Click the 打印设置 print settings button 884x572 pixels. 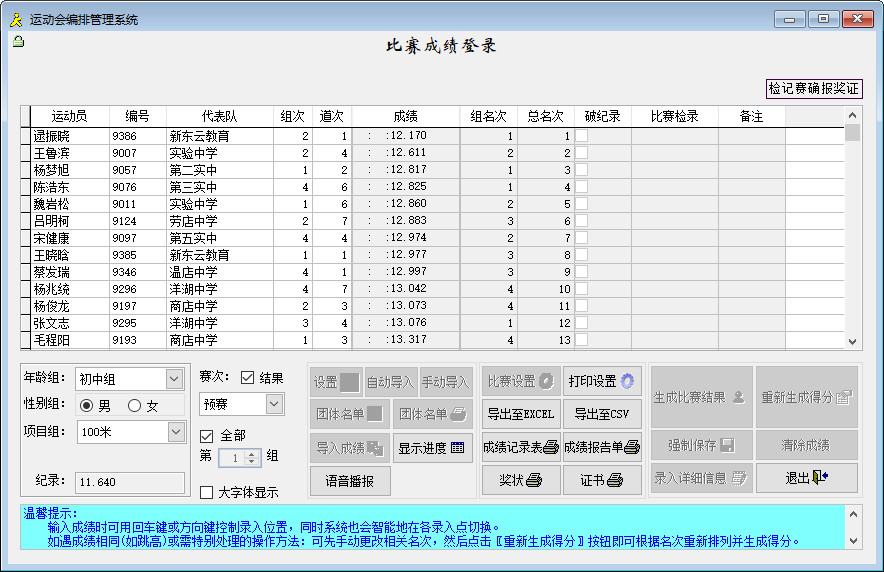[x=602, y=381]
